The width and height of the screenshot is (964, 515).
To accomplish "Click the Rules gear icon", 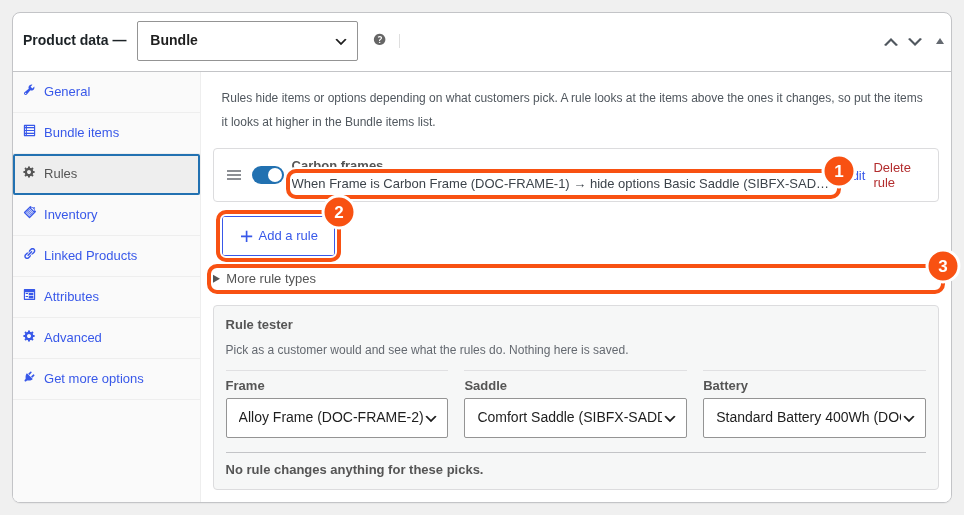I will pos(29,172).
